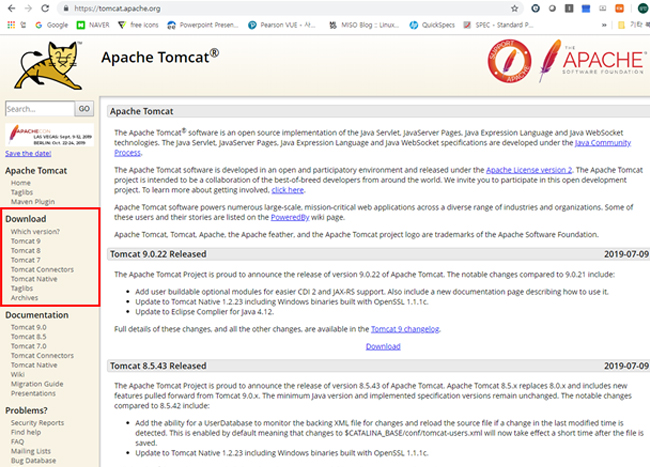
Task: Open the Archives link
Action: 24,298
